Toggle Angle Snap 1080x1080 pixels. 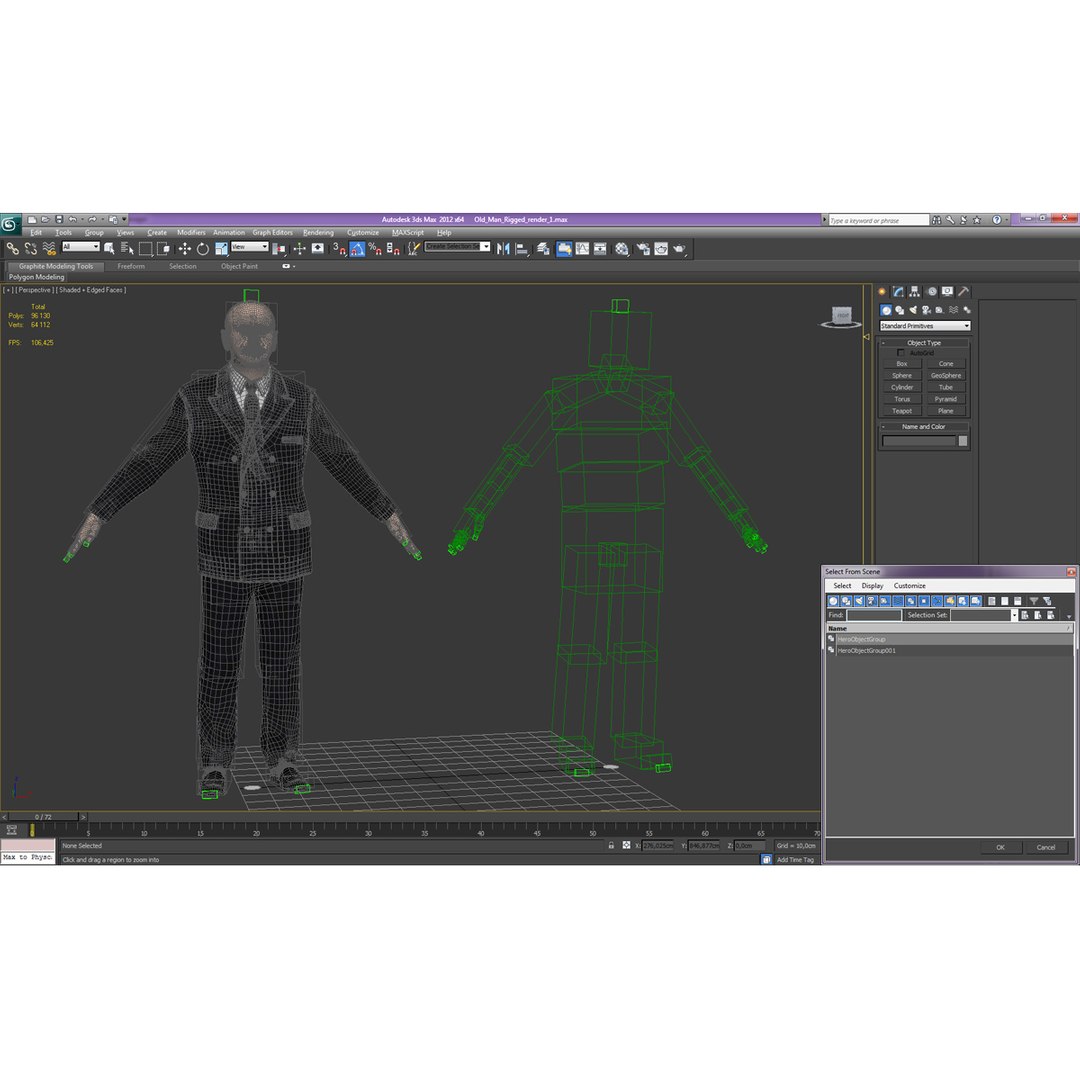point(357,249)
